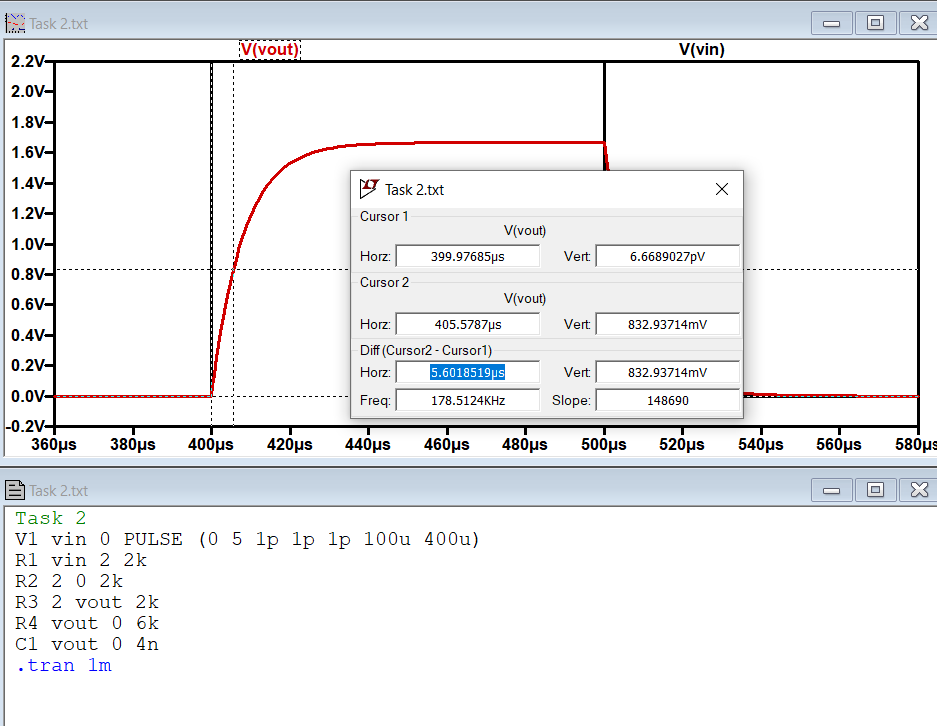Click waveform icon in plot window title bar

(x=15, y=23)
